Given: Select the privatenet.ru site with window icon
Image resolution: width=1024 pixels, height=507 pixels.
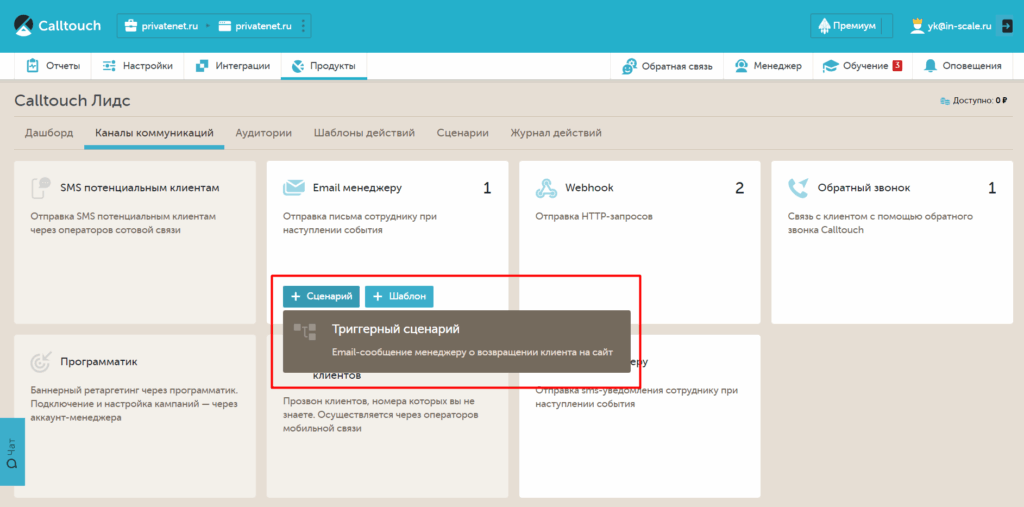Looking at the screenshot, I should tap(255, 26).
